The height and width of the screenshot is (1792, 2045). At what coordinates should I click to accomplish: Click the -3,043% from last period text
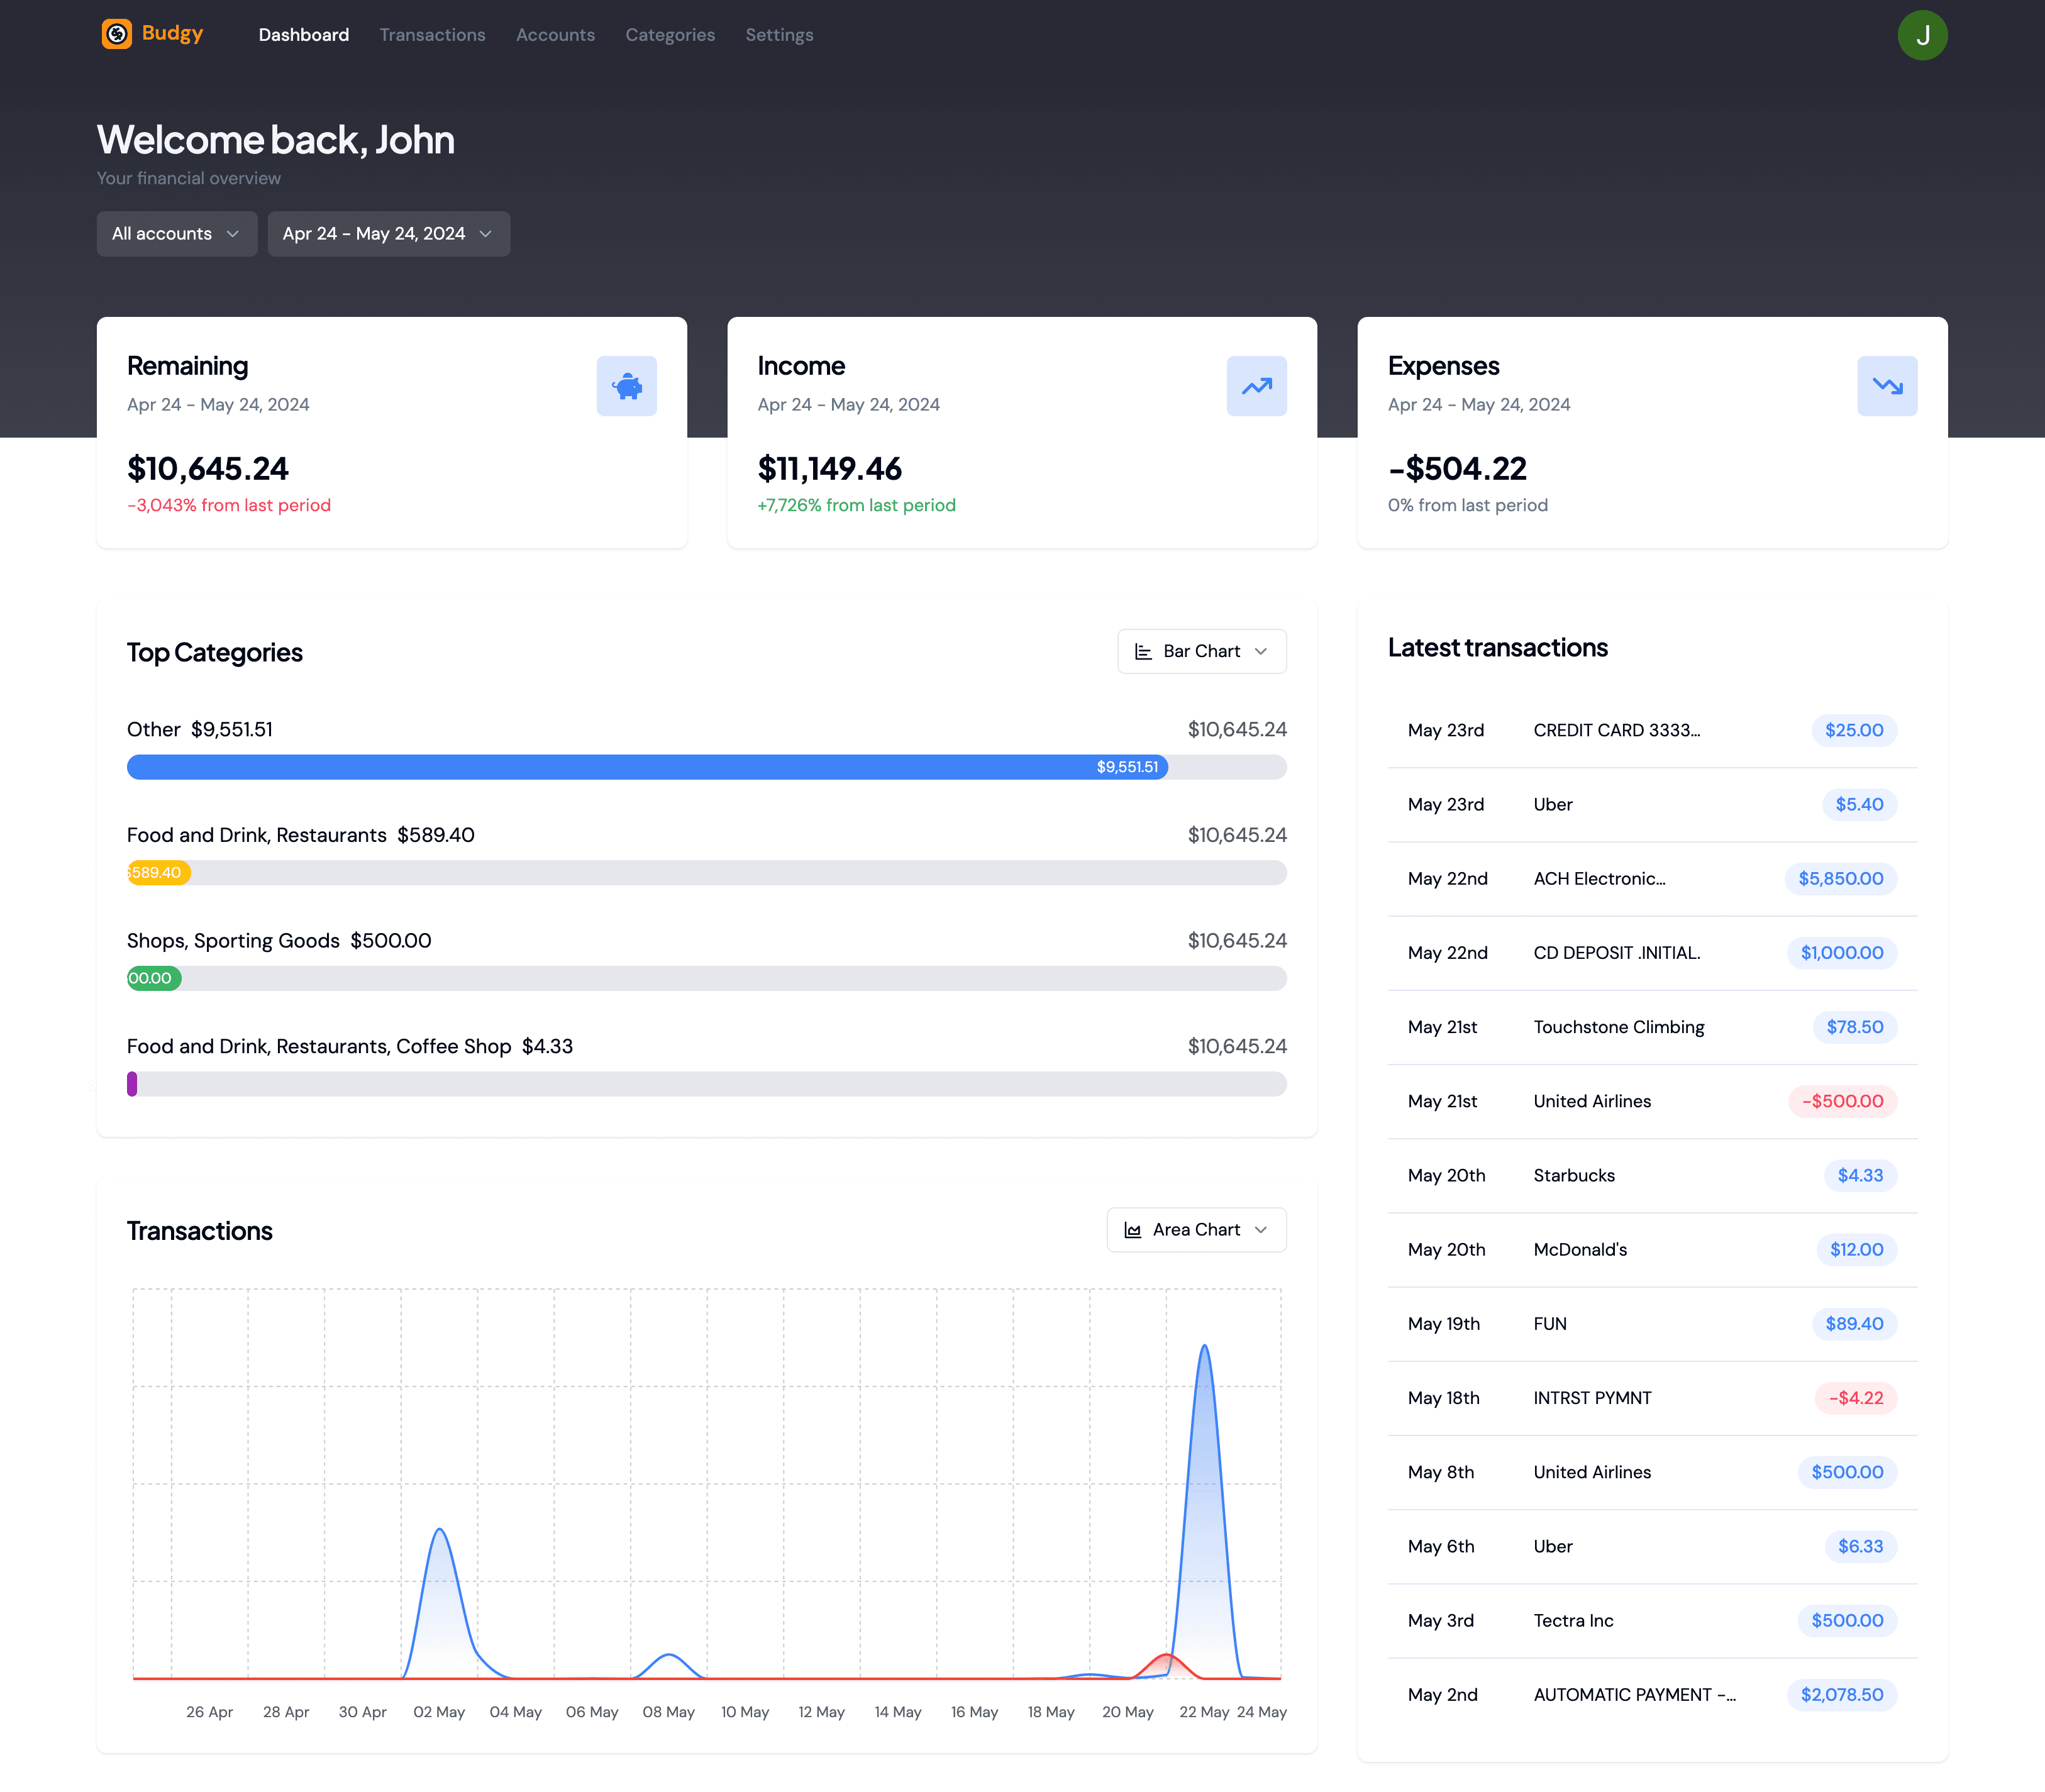[229, 505]
